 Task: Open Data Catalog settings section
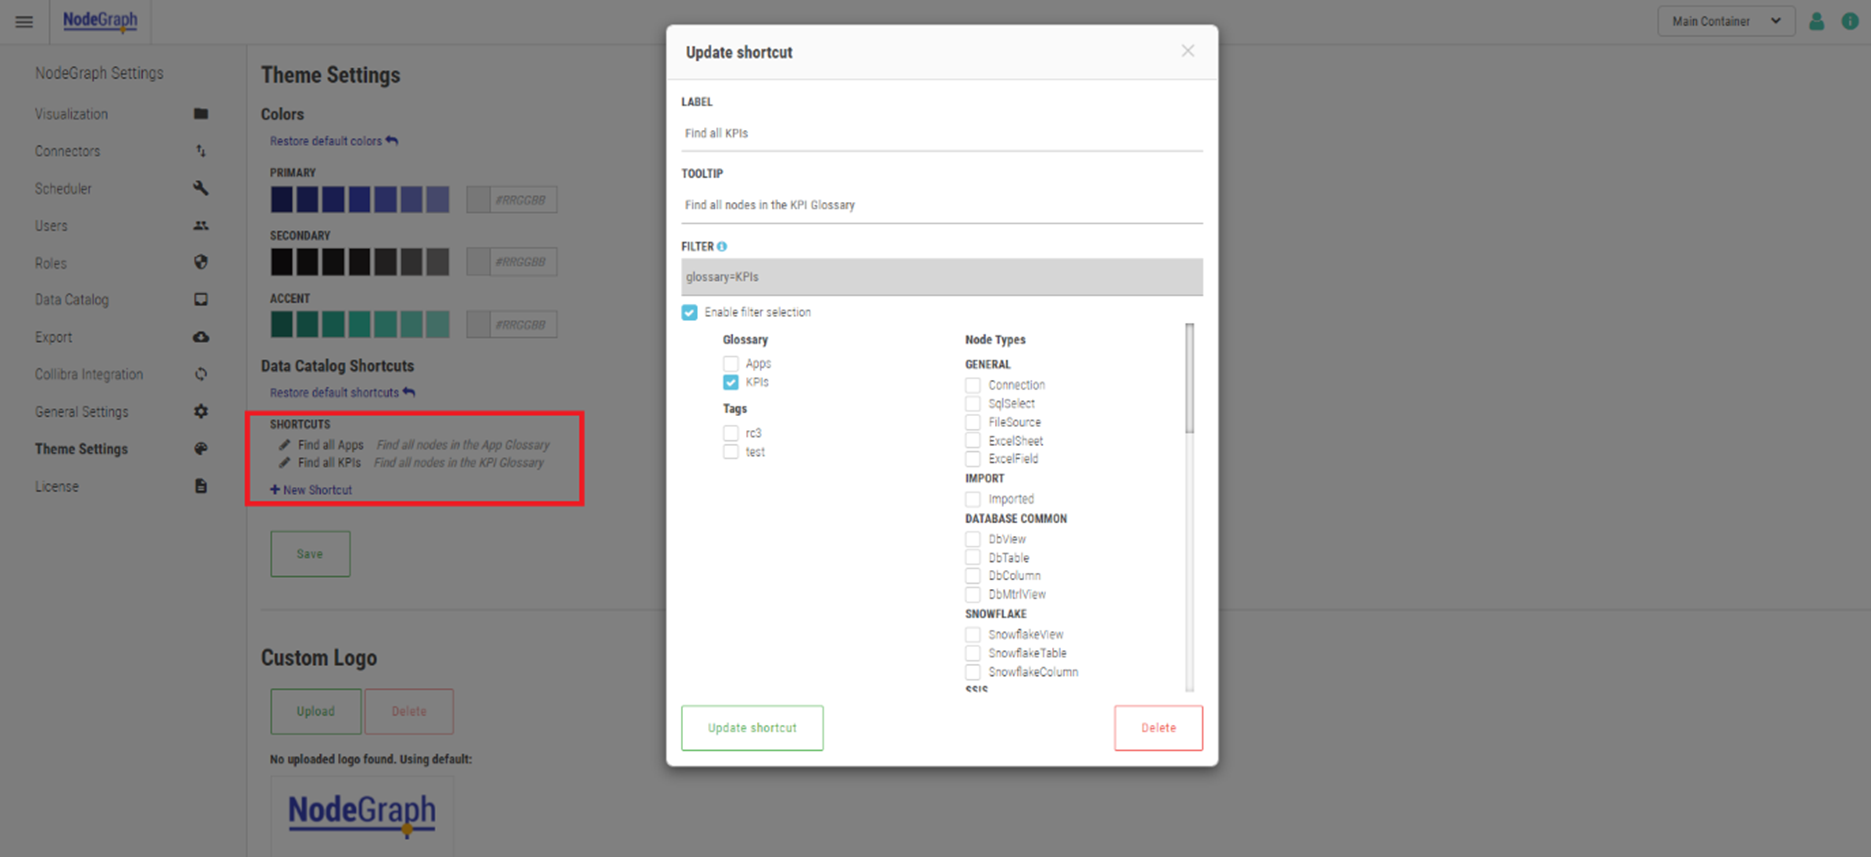[72, 300]
